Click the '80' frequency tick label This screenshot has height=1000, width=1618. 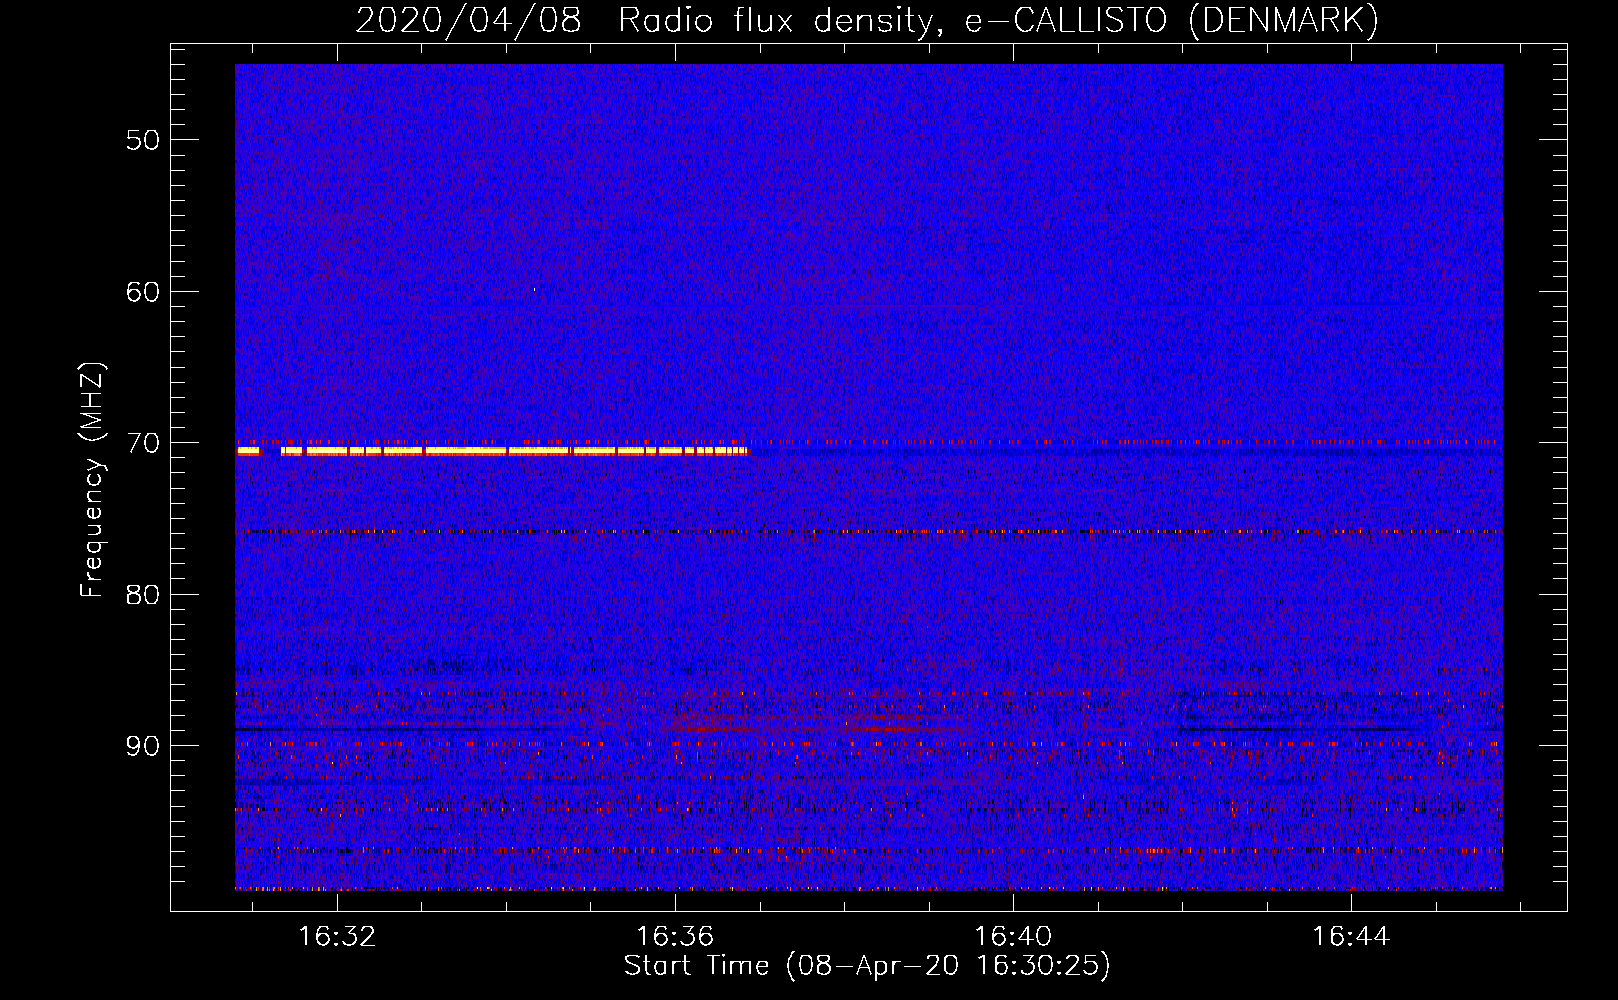pos(143,595)
